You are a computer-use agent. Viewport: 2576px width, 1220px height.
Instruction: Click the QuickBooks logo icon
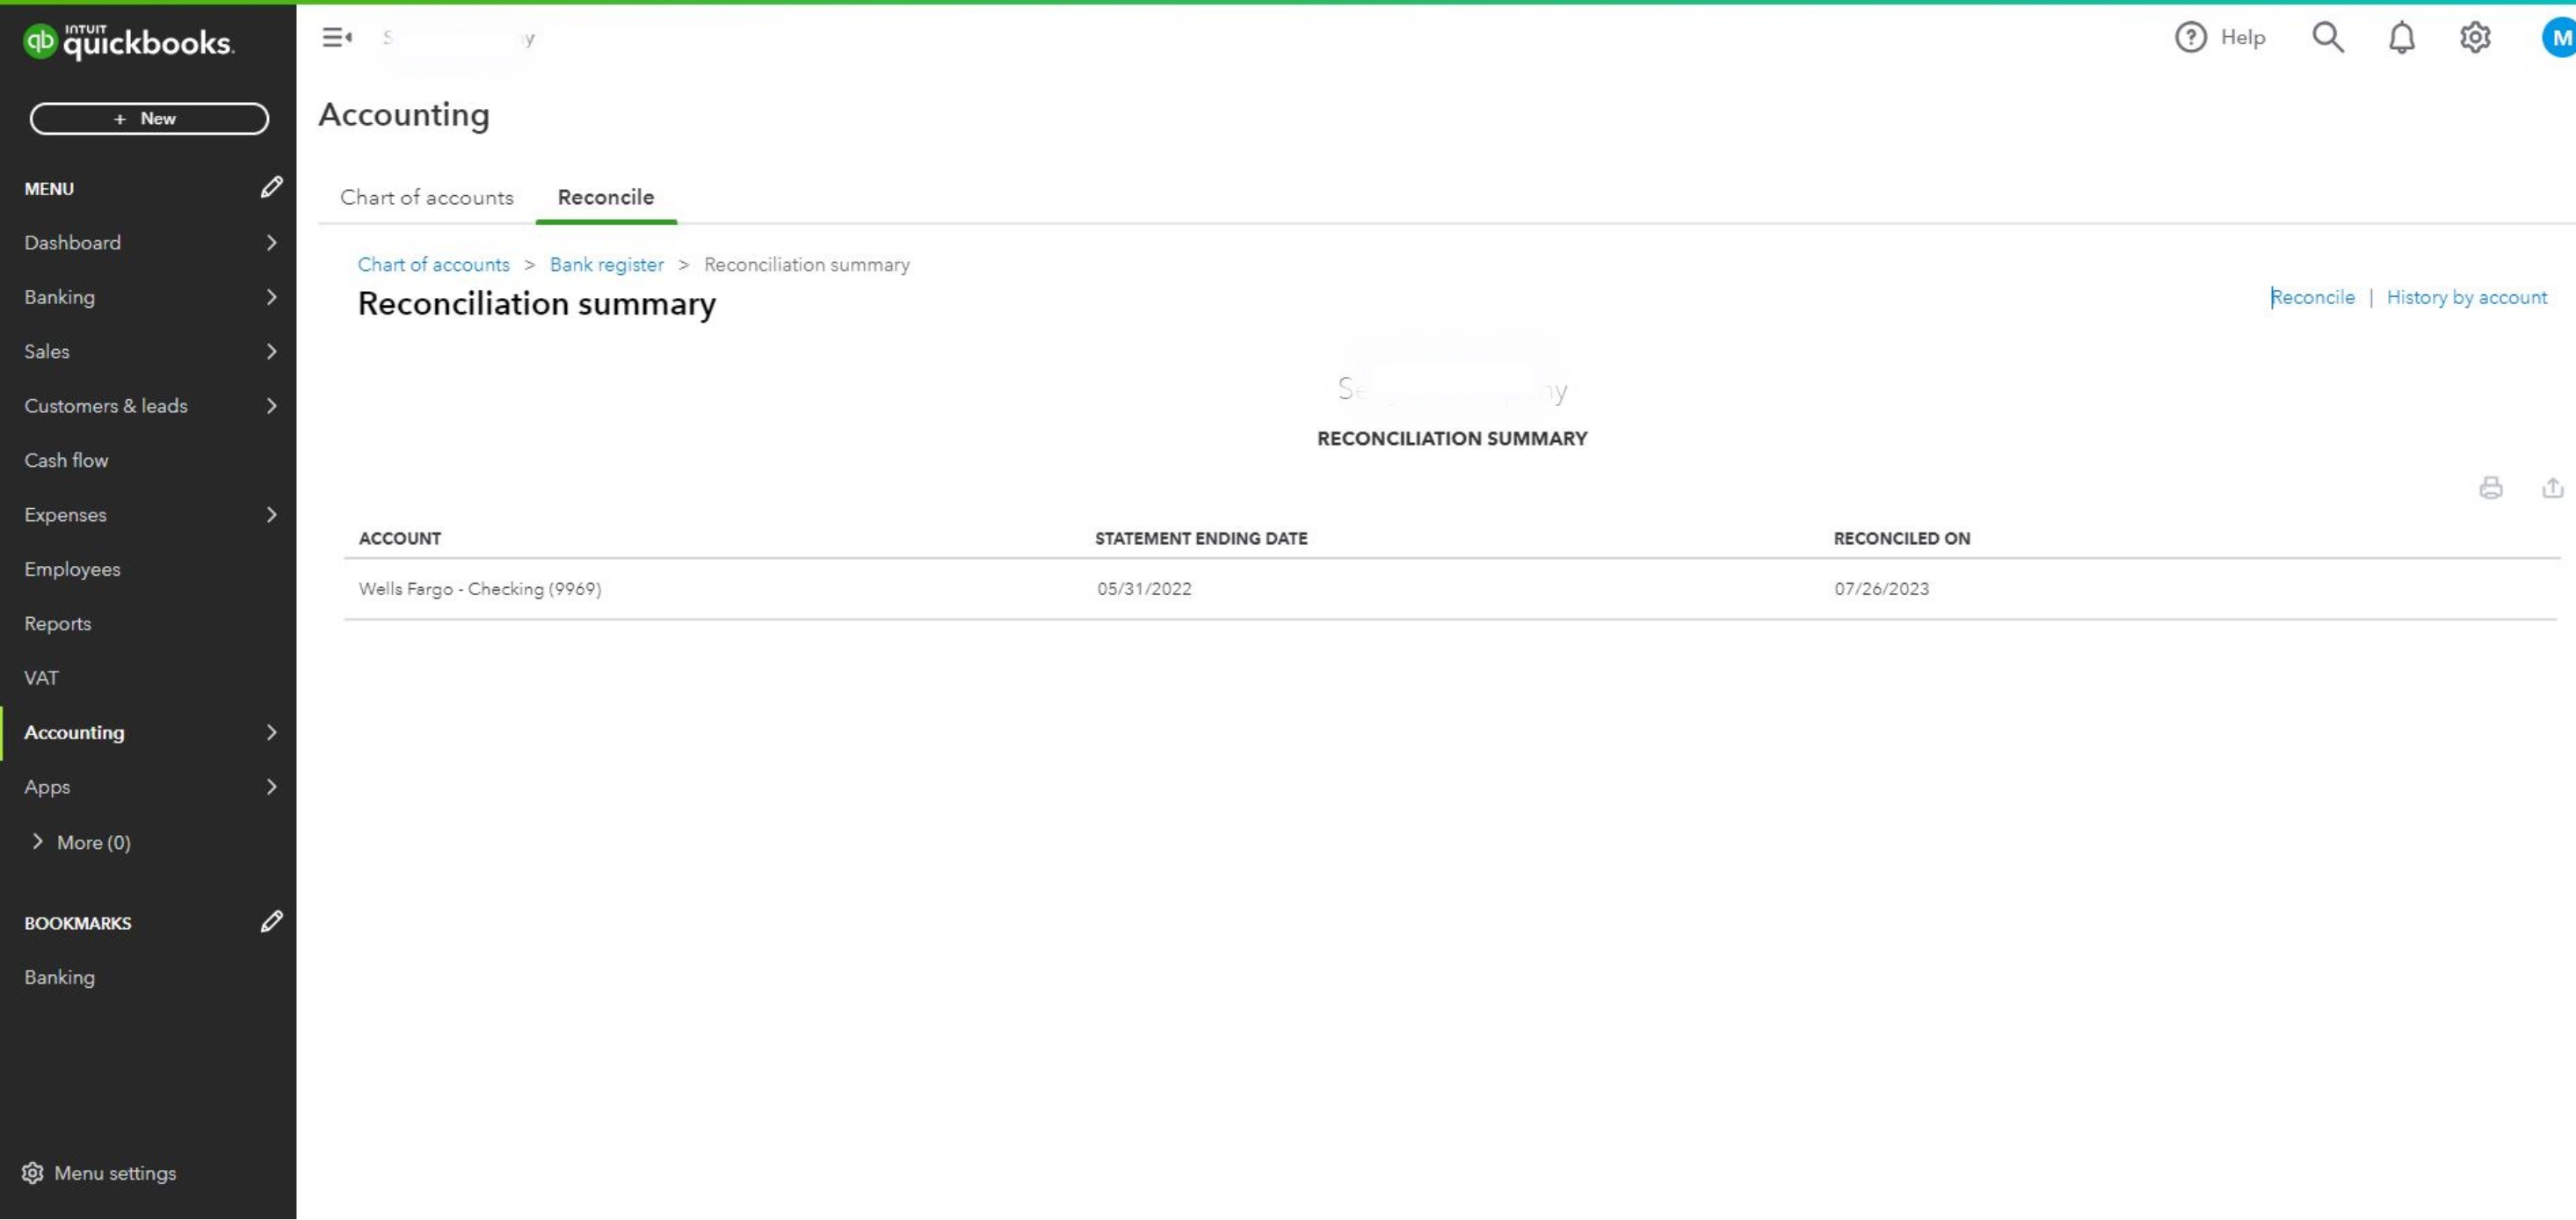pyautogui.click(x=40, y=41)
